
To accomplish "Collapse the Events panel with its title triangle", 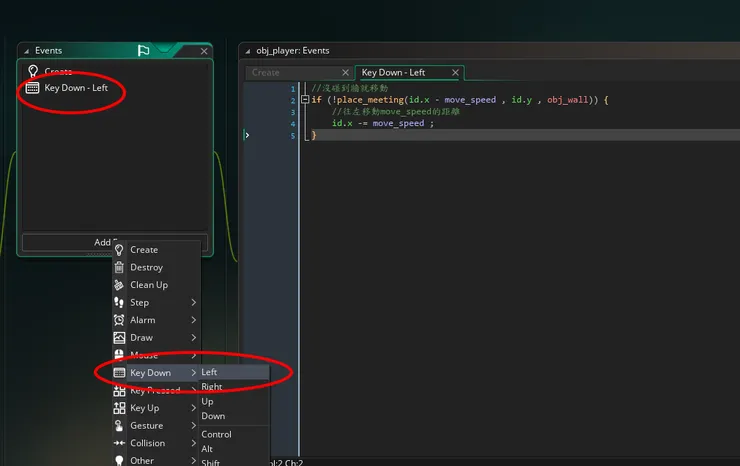I will tap(26, 51).
